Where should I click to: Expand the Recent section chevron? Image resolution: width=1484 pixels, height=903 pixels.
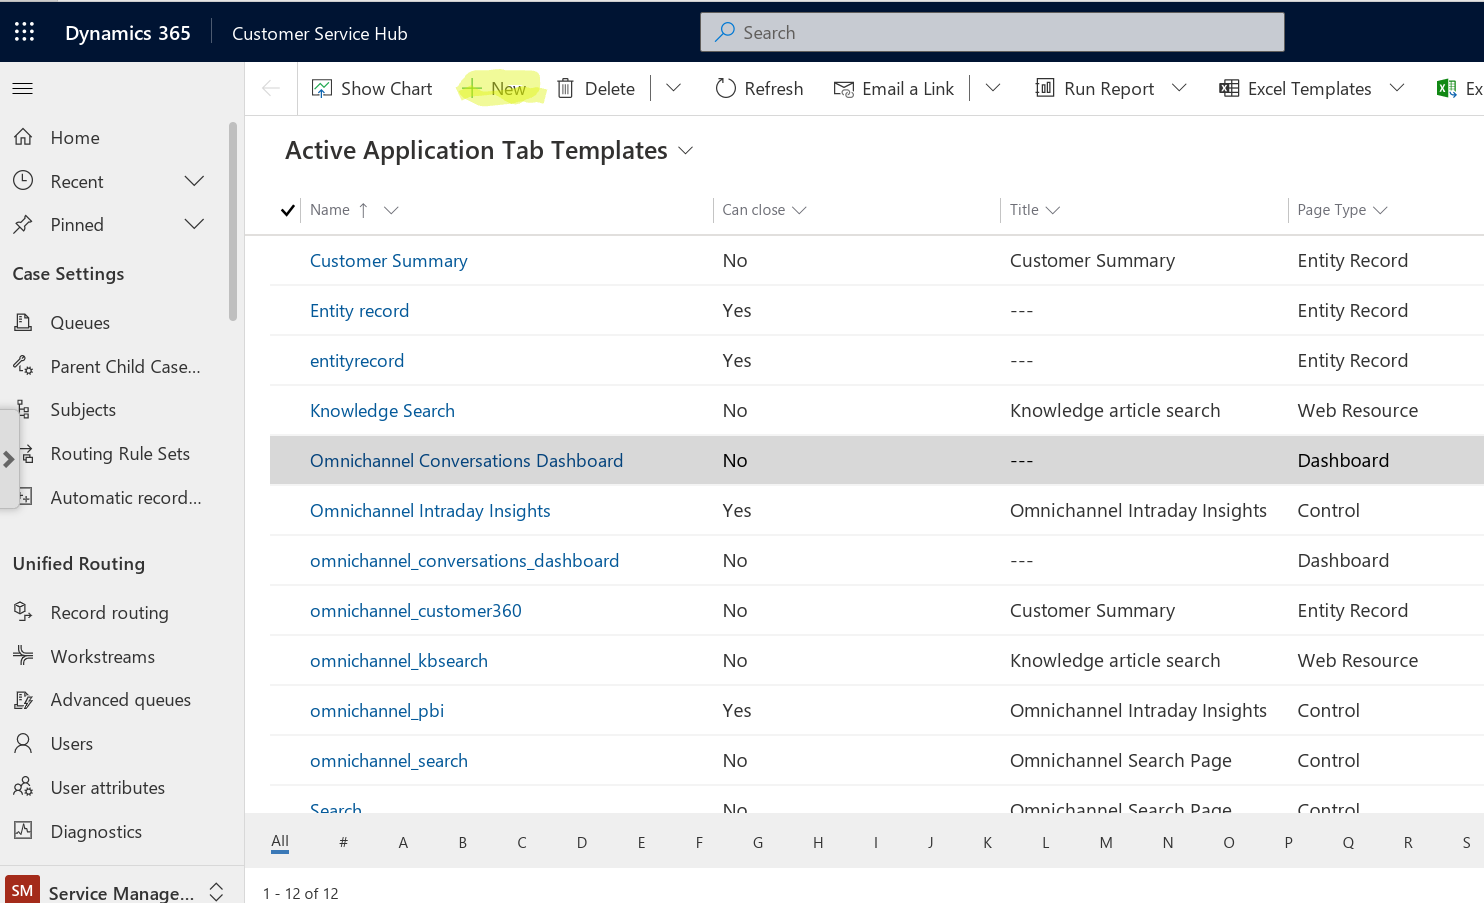click(194, 181)
